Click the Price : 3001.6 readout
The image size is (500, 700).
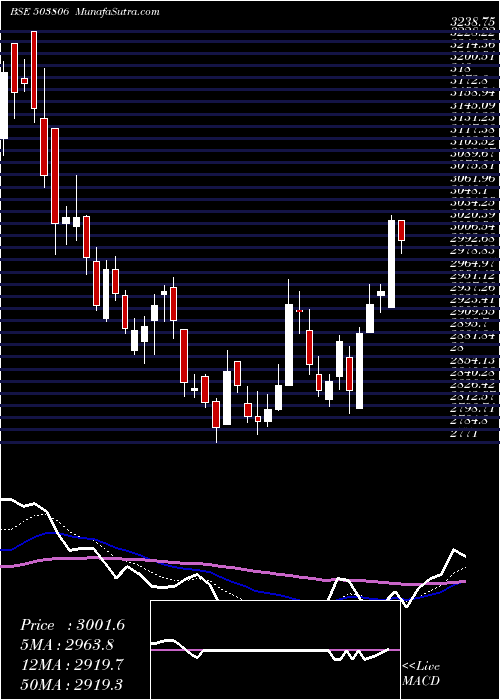tap(72, 625)
